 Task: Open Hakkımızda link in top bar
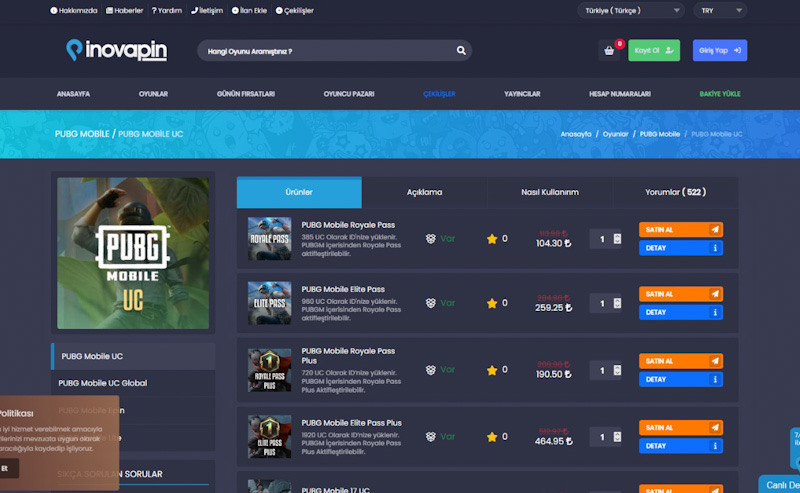pyautogui.click(x=73, y=10)
